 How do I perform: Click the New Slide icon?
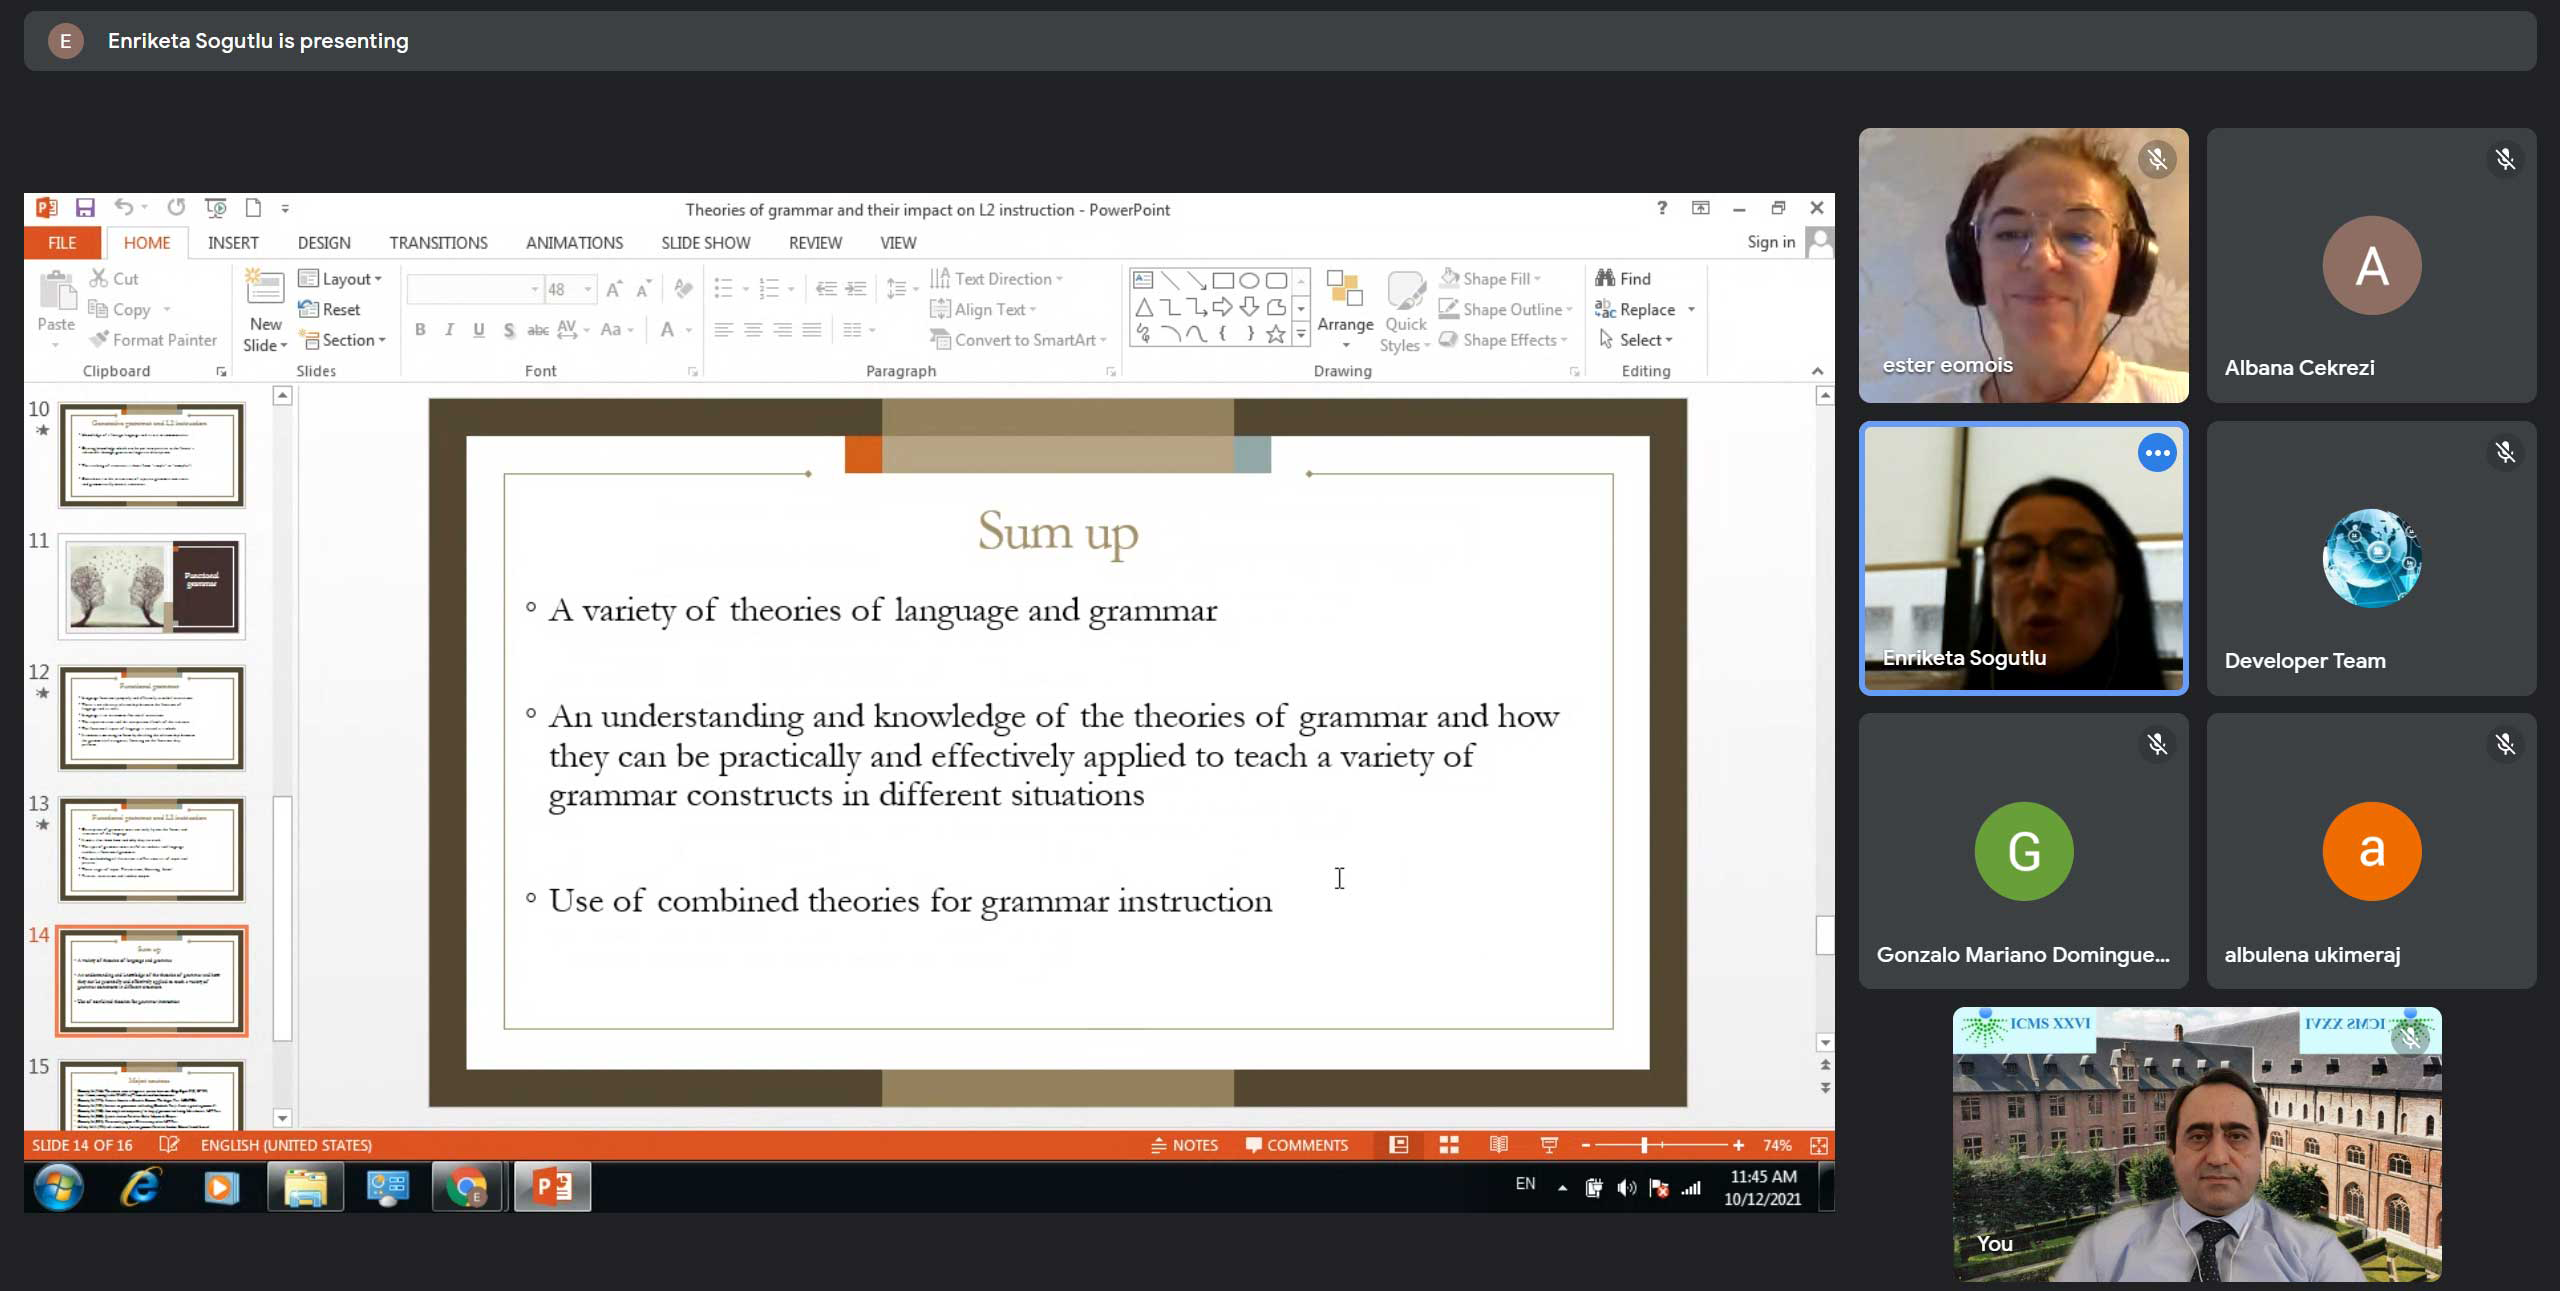(265, 288)
